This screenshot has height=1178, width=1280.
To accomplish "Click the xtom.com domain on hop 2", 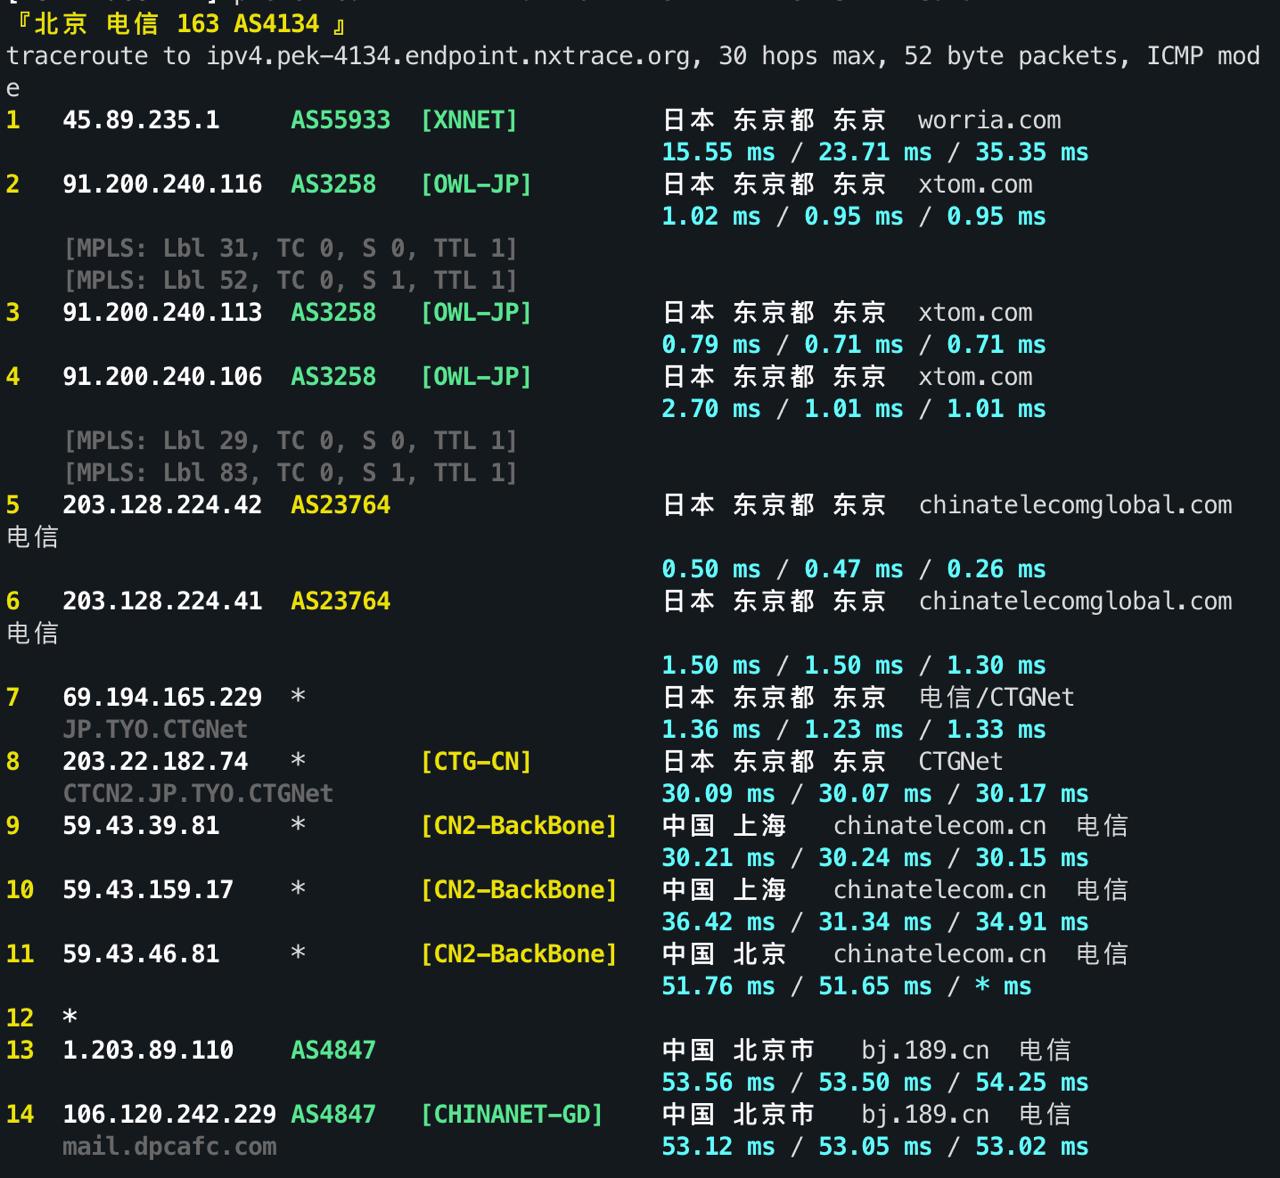I will tap(975, 184).
